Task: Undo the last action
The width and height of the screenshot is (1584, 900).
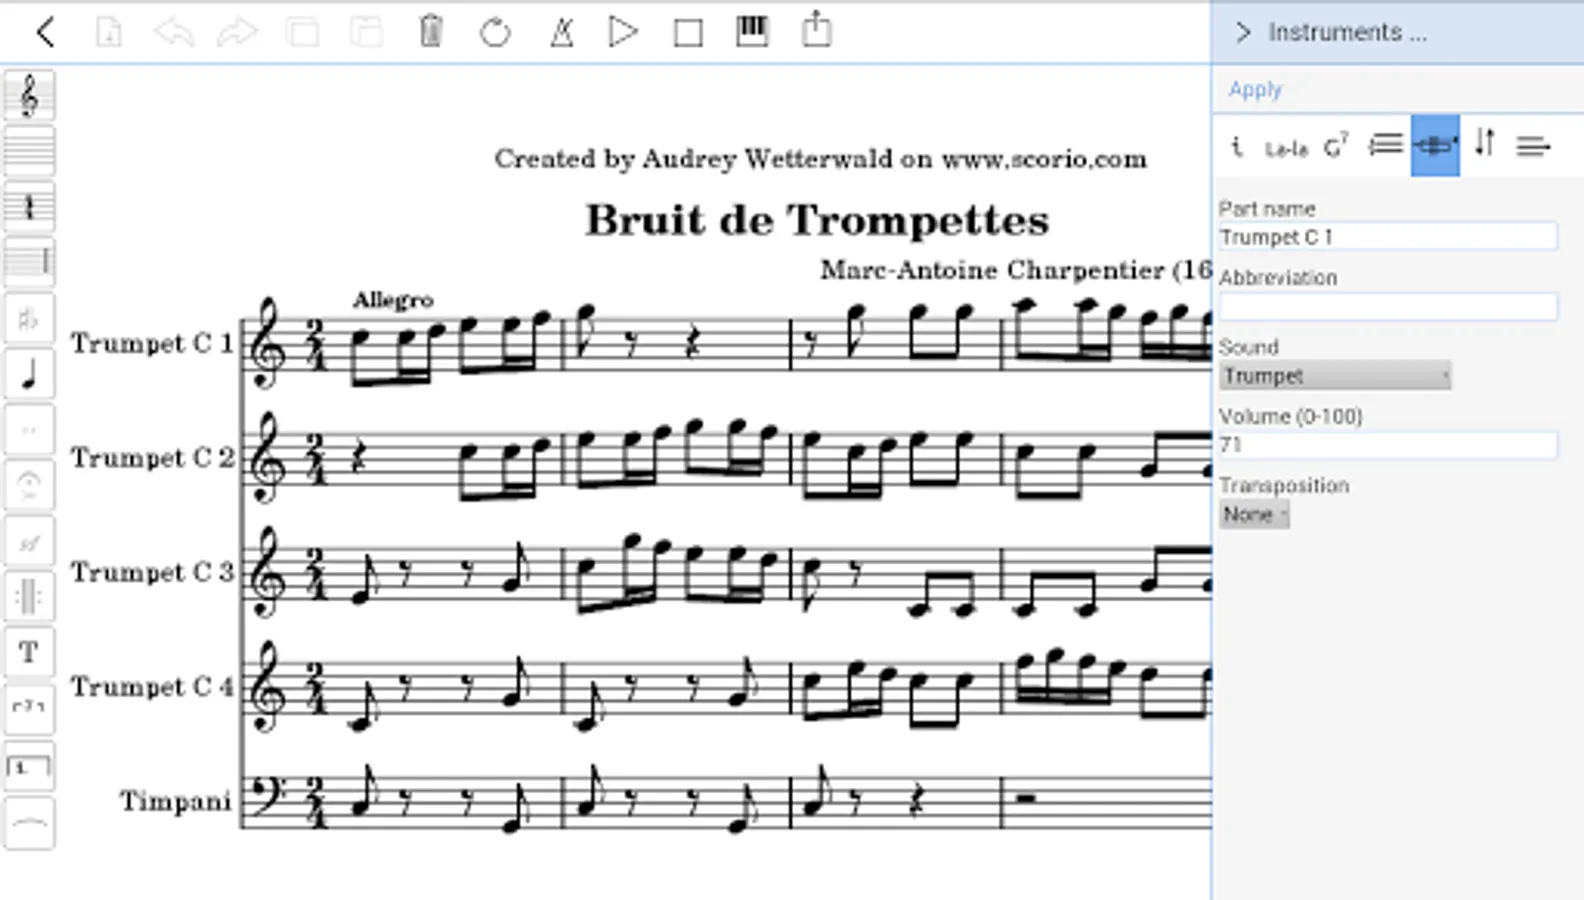Action: [x=173, y=32]
